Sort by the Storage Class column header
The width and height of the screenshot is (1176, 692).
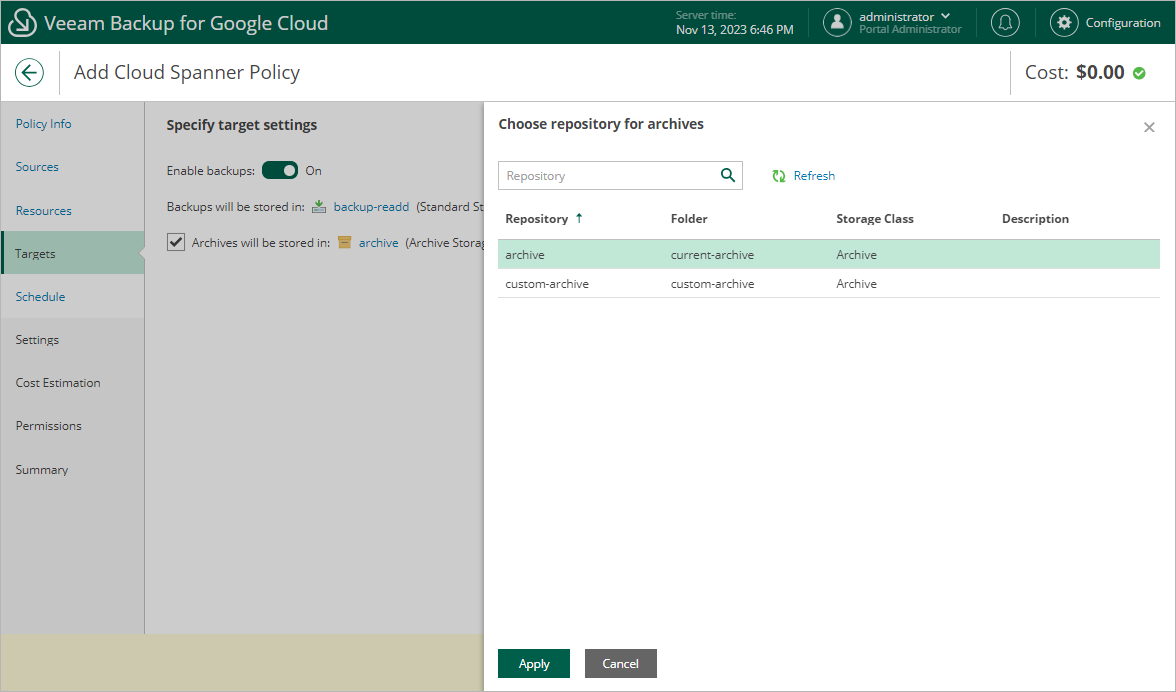coord(874,218)
